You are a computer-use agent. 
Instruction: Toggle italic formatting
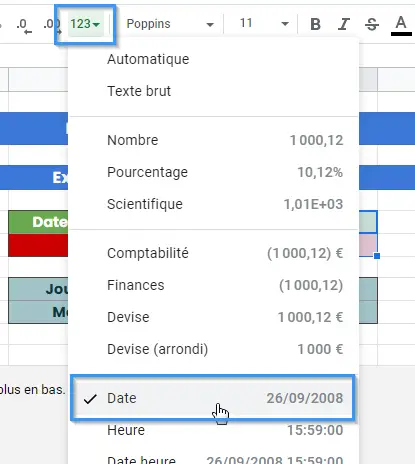click(x=344, y=24)
